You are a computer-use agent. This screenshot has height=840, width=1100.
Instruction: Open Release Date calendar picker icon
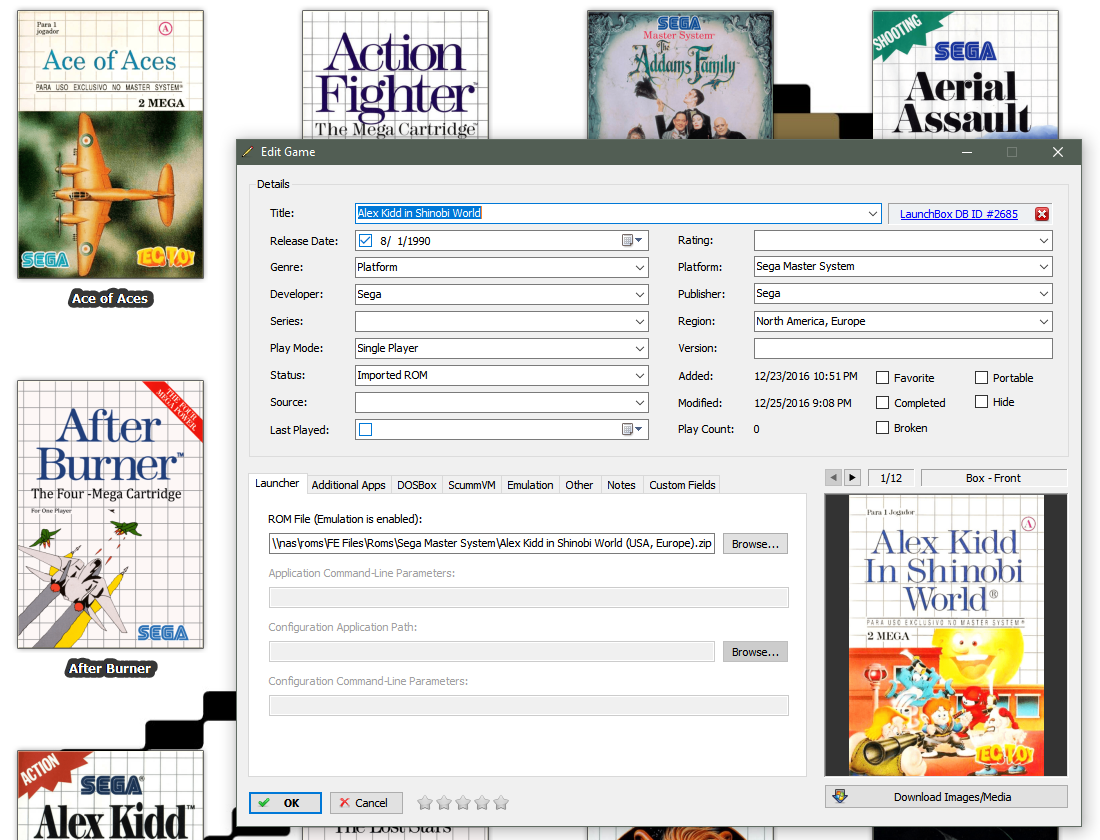(632, 241)
